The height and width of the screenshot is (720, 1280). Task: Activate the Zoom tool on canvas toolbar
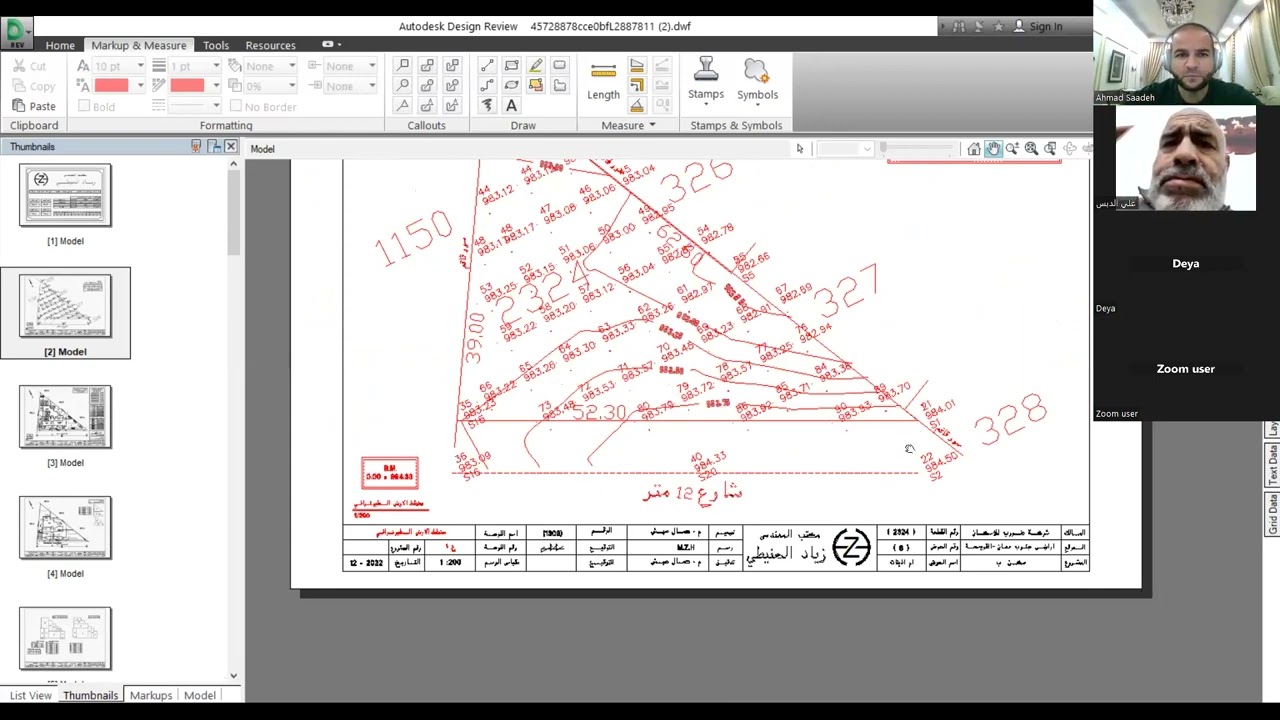1012,149
